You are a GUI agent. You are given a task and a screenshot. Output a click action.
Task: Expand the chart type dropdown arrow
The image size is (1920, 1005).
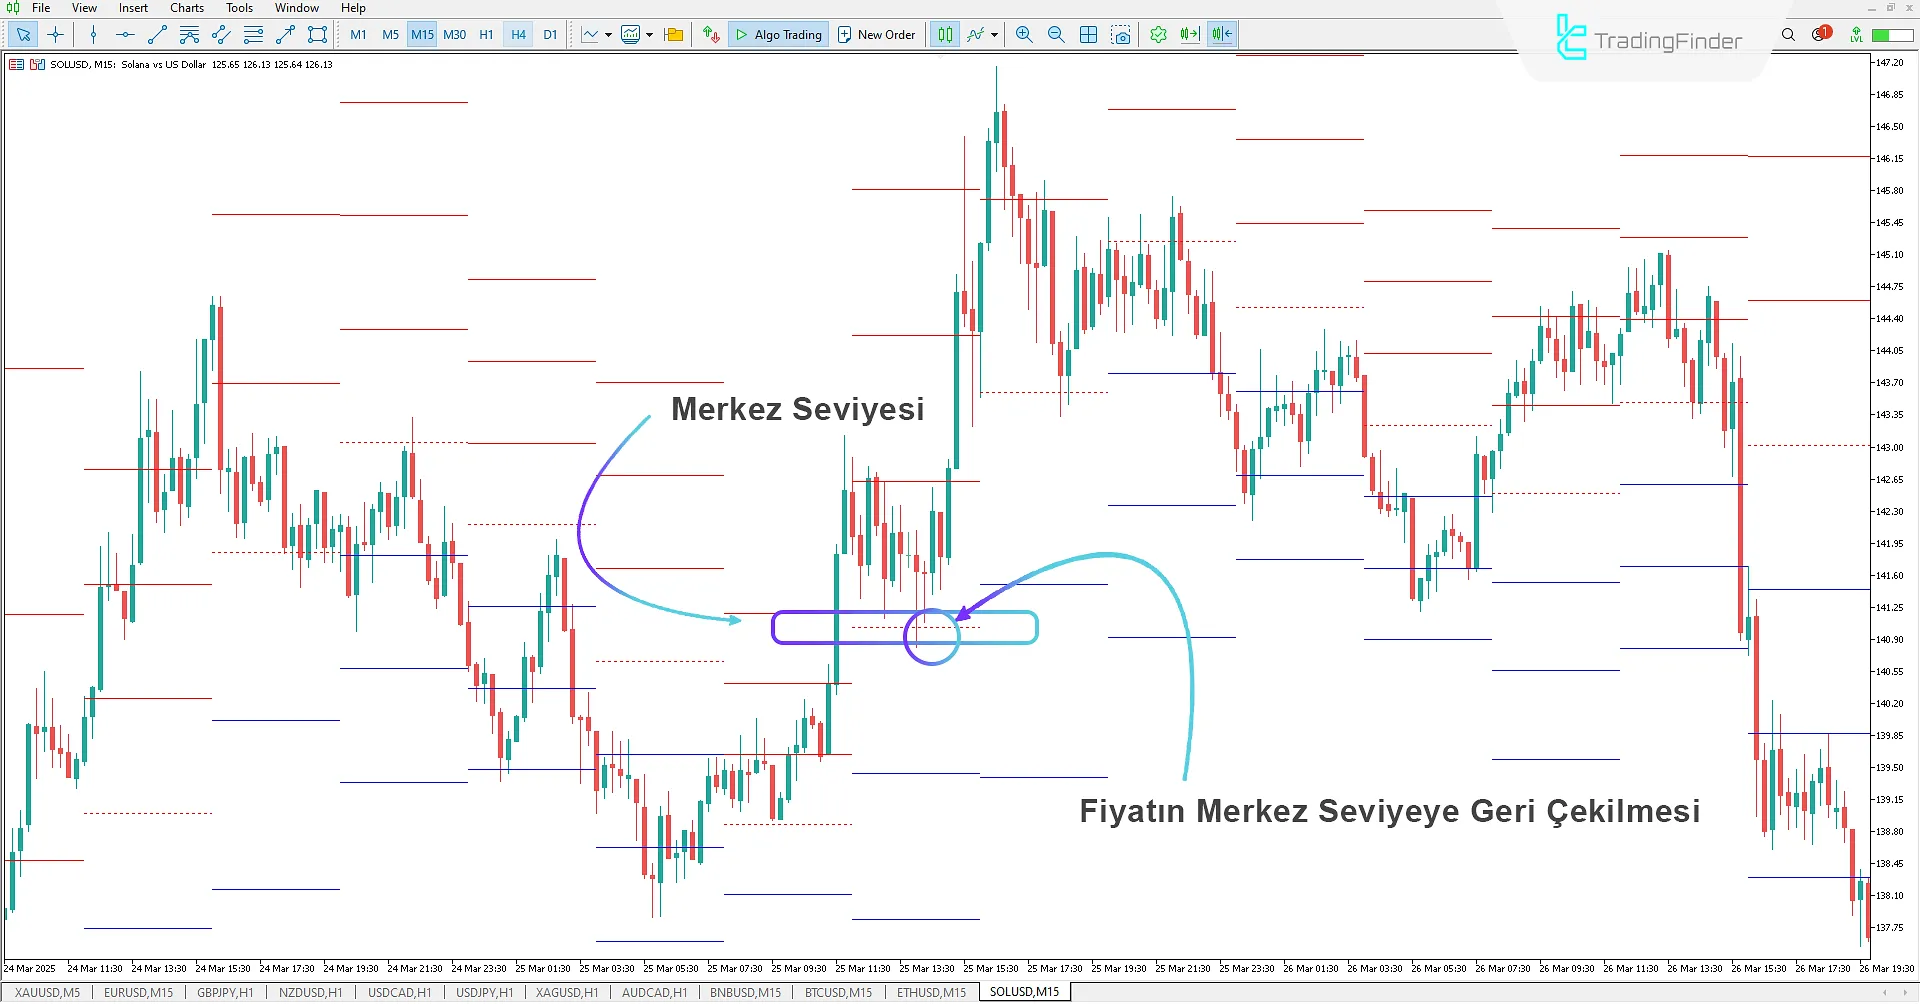pos(608,35)
